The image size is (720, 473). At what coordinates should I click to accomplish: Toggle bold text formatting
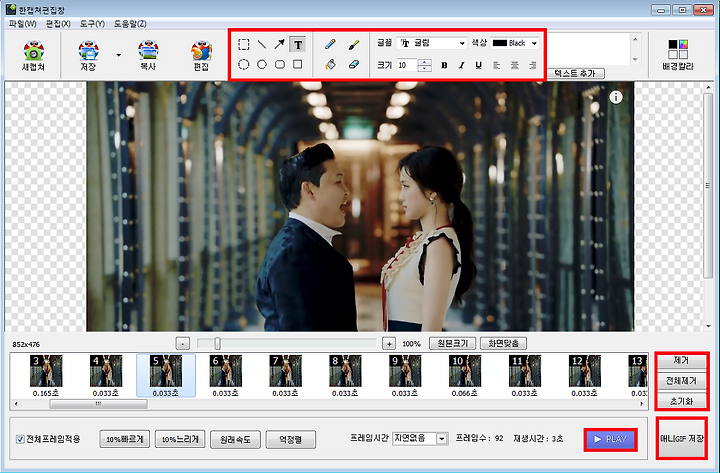click(444, 65)
